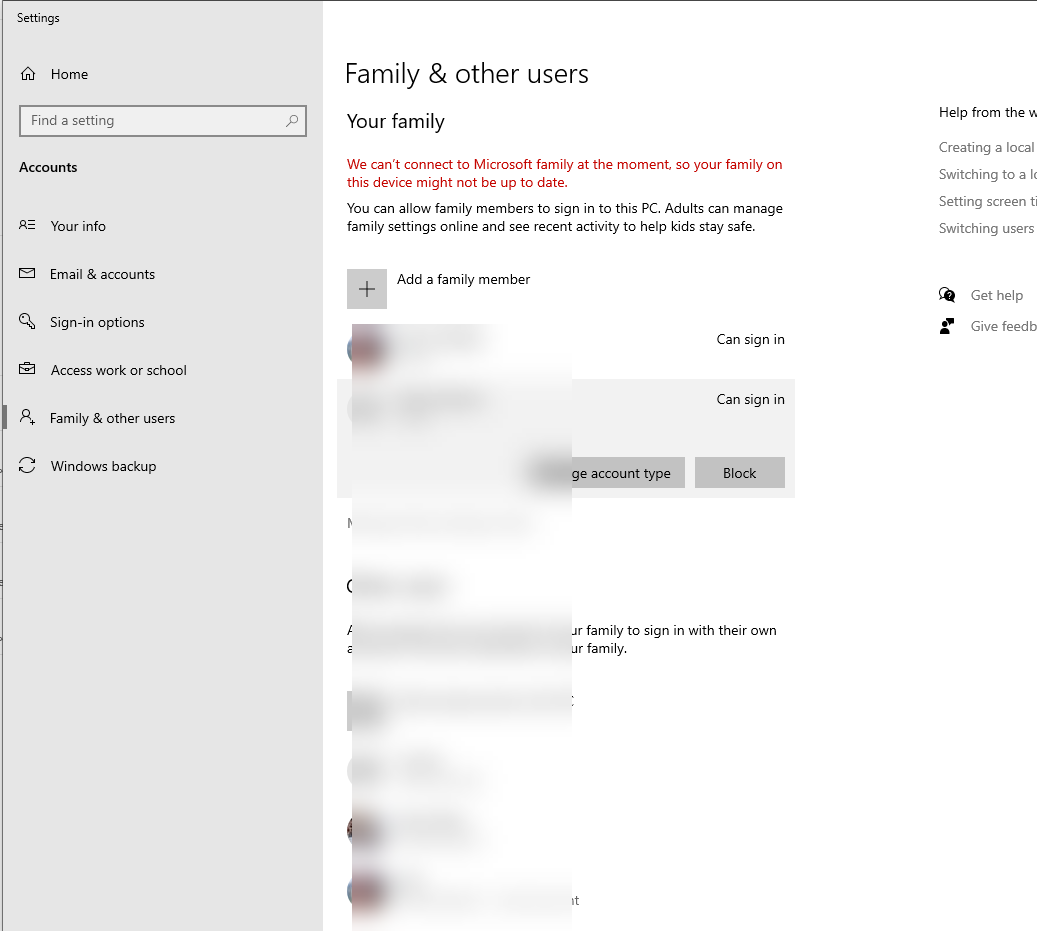This screenshot has width=1037, height=931.
Task: Click the Your family heading
Action: (395, 122)
